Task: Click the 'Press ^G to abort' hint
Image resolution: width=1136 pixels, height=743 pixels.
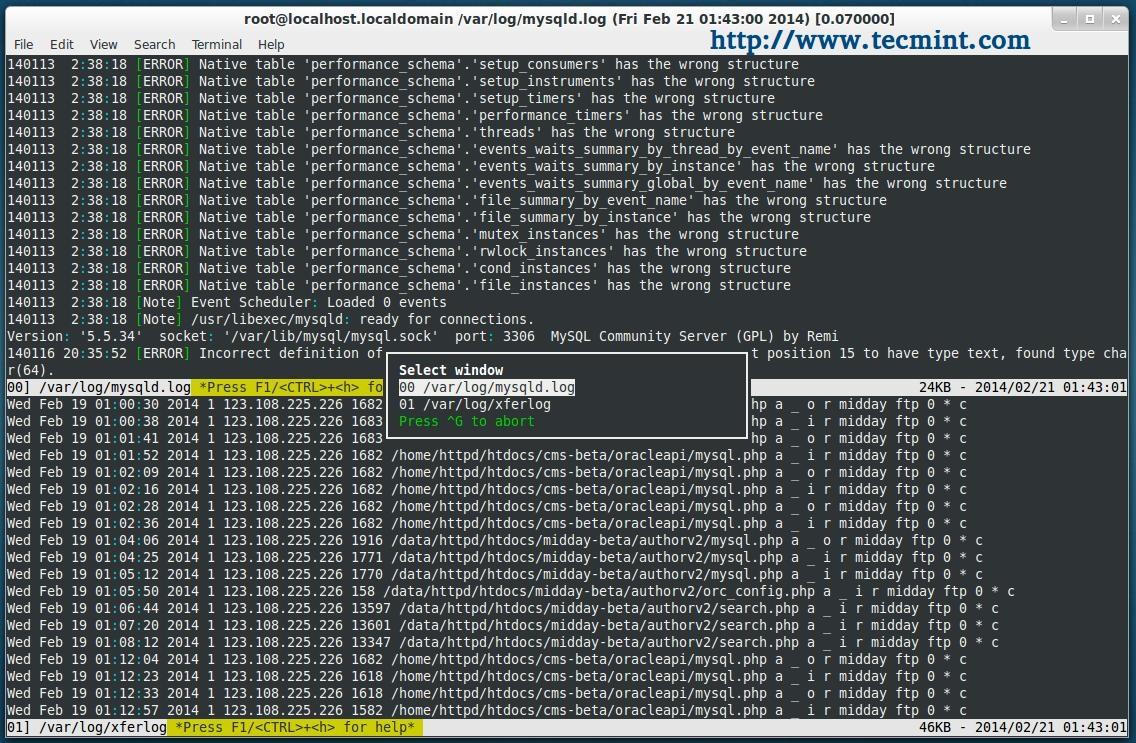Action: click(466, 421)
